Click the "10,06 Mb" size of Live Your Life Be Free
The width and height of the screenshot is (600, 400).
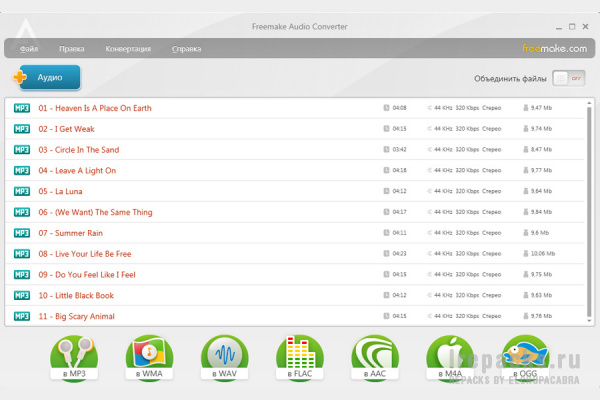click(x=543, y=254)
